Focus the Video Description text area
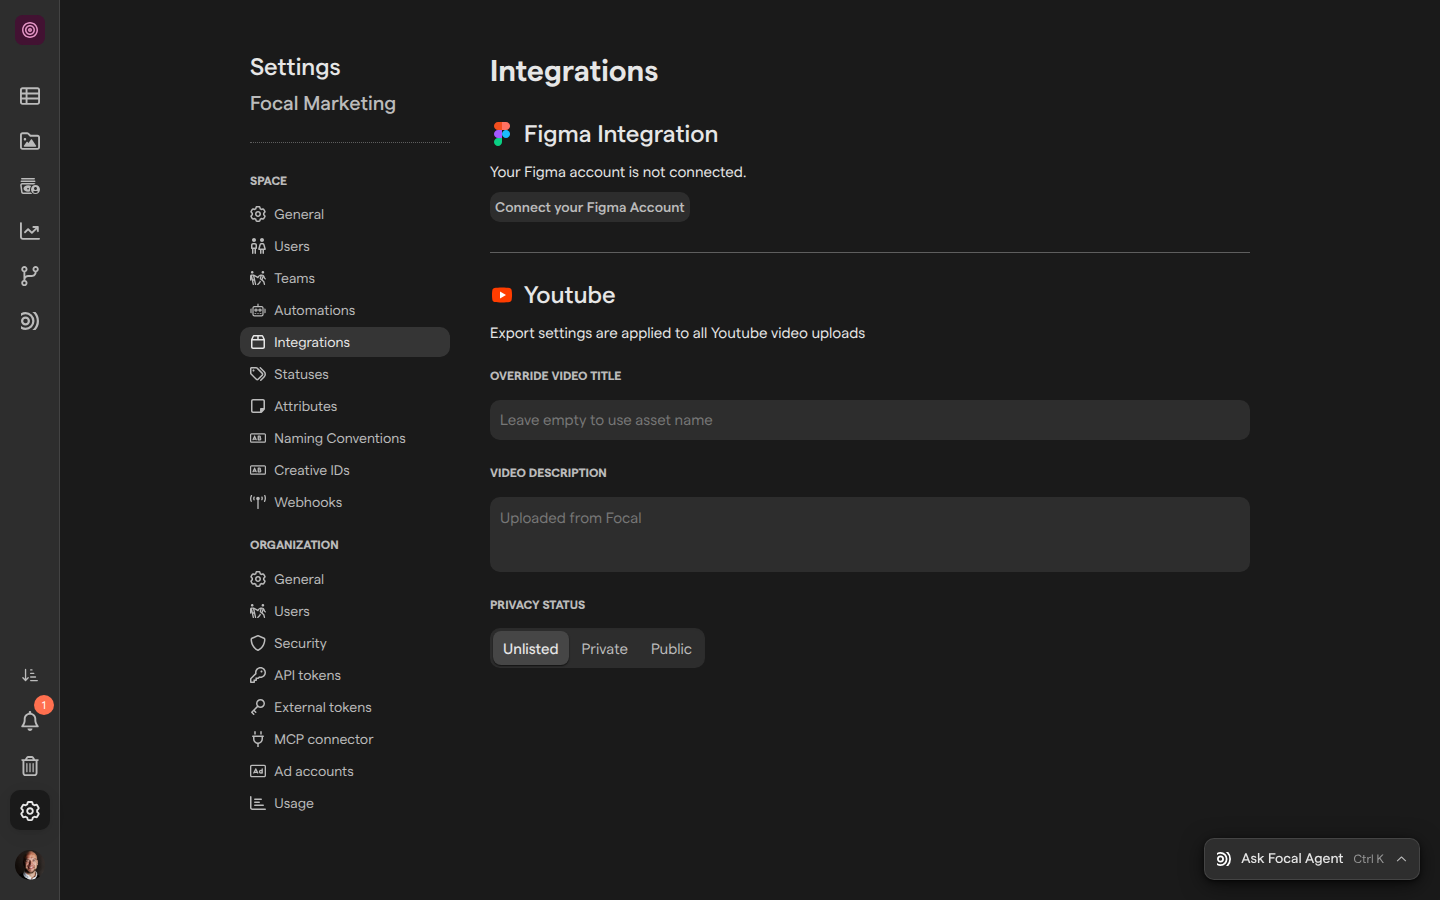 coord(870,535)
